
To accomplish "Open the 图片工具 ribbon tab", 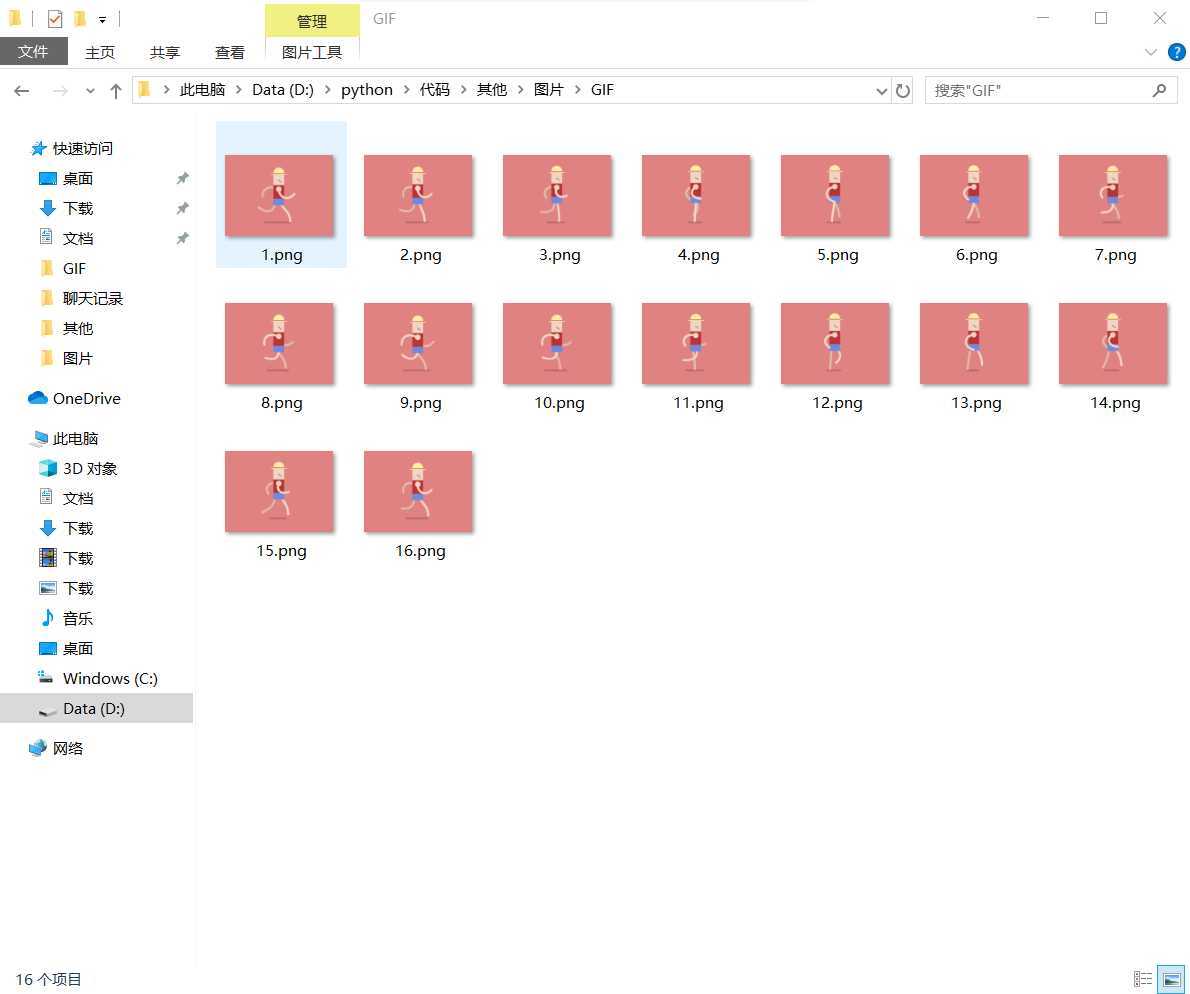I will click(312, 52).
